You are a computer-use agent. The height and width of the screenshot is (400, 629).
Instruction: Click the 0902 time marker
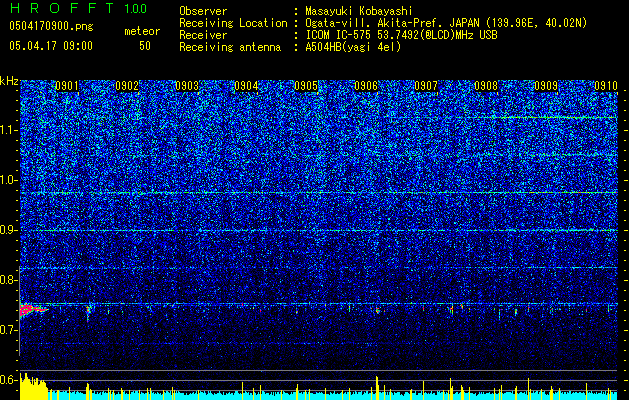(x=127, y=86)
